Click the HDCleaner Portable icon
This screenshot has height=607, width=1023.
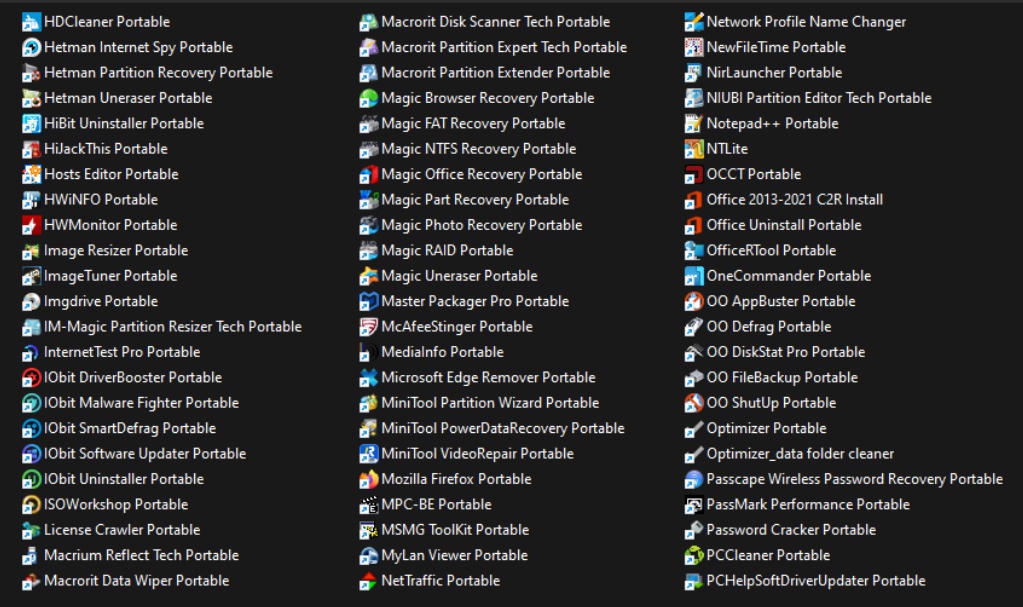tap(31, 22)
